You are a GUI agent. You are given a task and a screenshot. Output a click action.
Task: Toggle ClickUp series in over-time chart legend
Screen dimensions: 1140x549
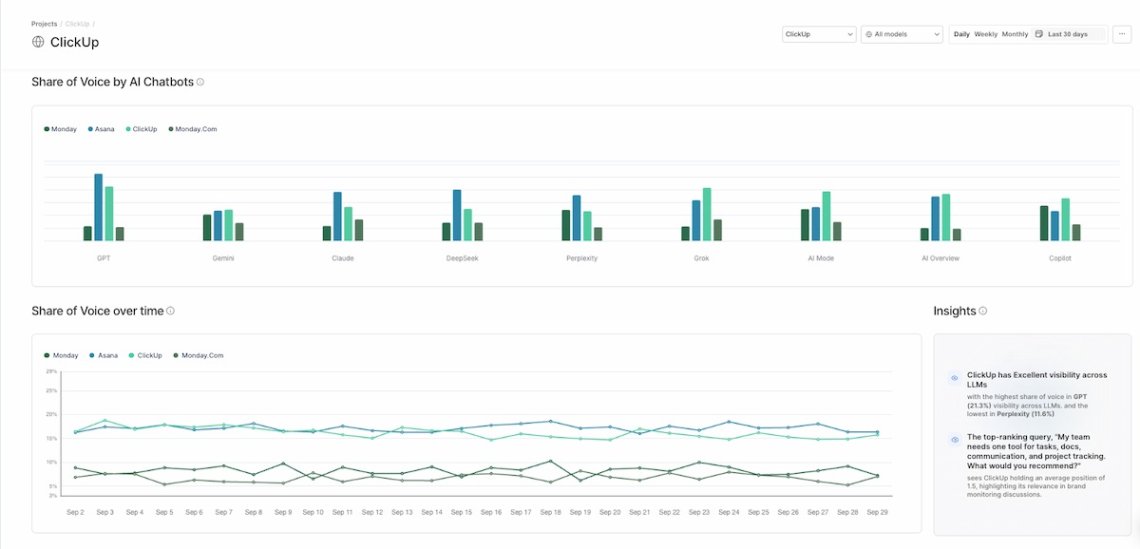[x=145, y=356]
